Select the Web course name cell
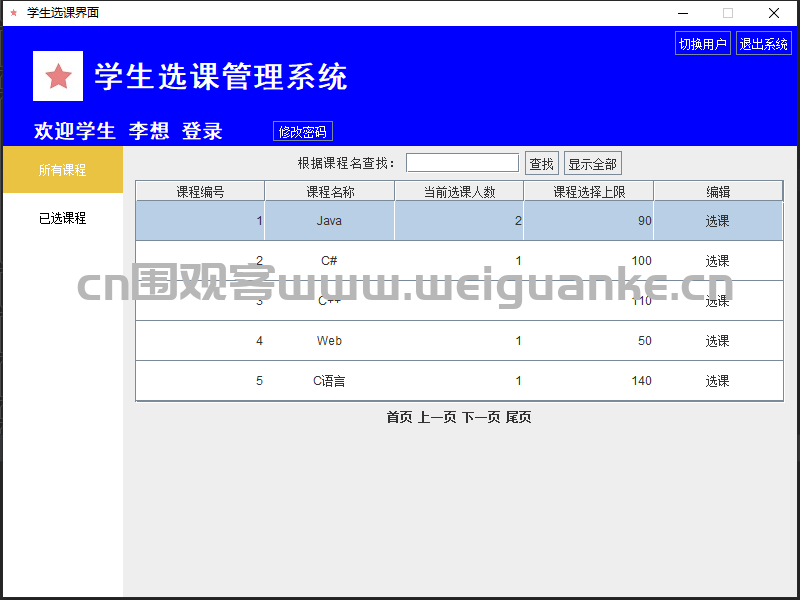Screen dimensions: 800x600 point(330,341)
